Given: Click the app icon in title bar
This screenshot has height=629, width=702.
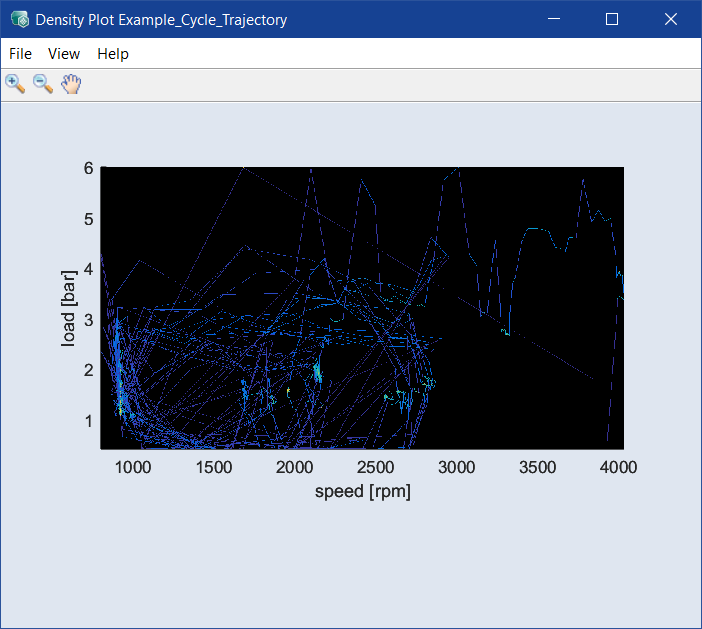Looking at the screenshot, I should (19, 19).
